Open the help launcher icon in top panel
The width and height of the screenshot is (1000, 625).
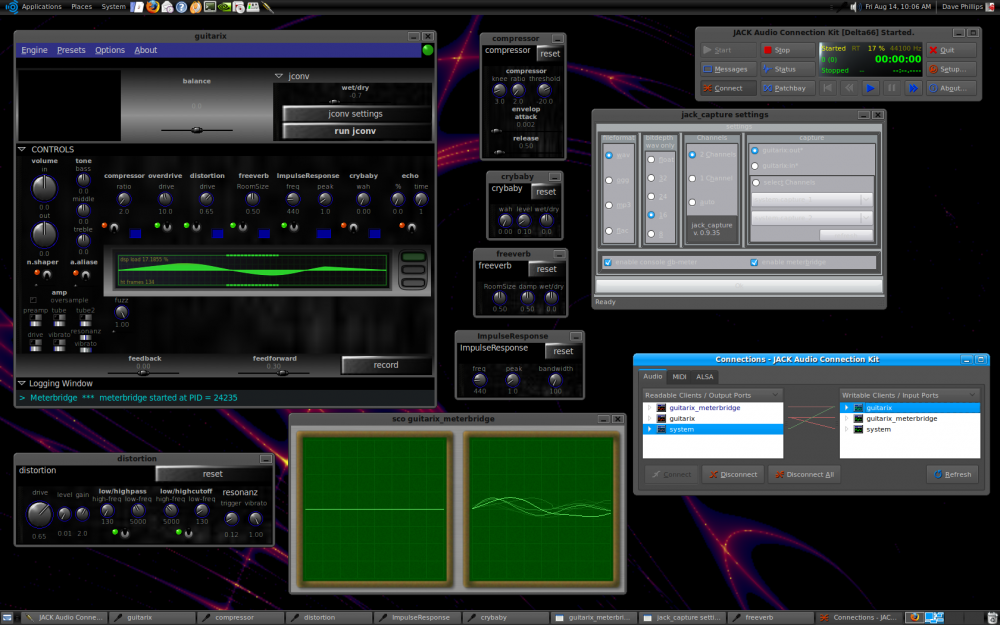tap(181, 7)
